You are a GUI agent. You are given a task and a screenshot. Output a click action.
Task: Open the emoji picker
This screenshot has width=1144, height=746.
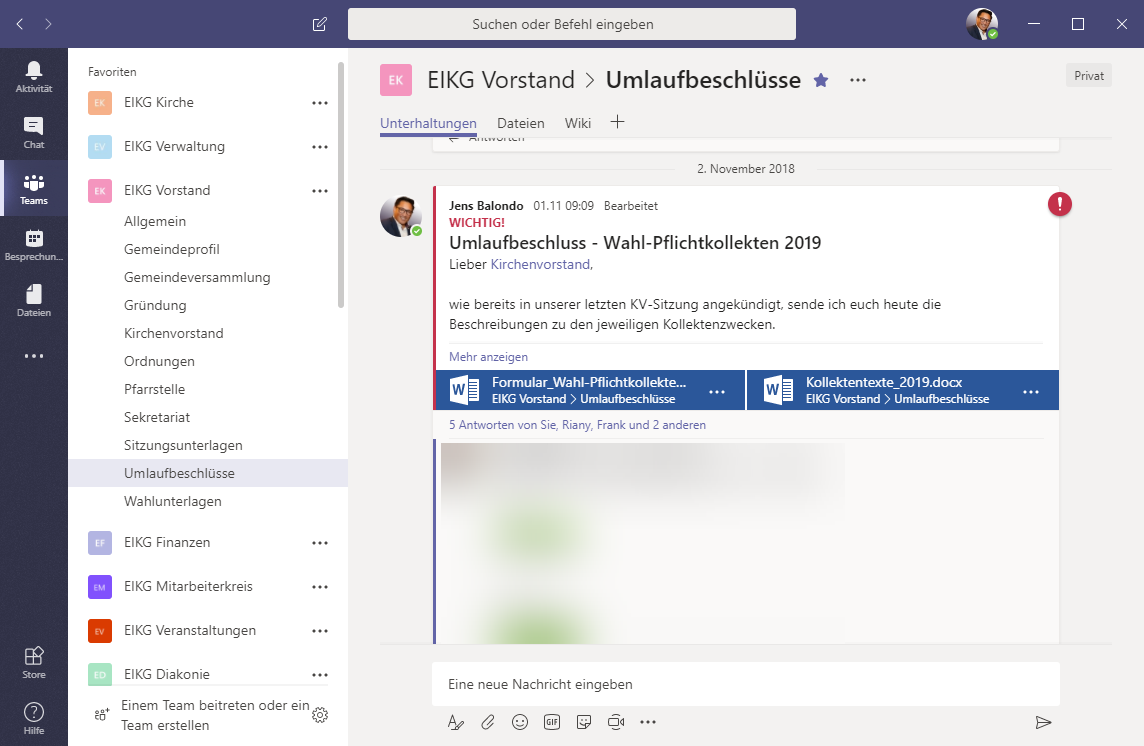pyautogui.click(x=519, y=722)
